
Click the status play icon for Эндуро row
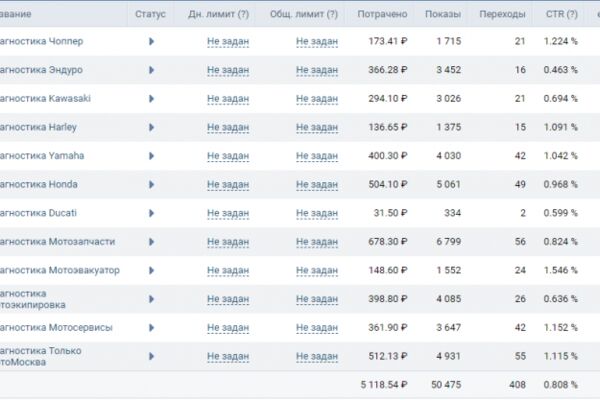(x=151, y=70)
